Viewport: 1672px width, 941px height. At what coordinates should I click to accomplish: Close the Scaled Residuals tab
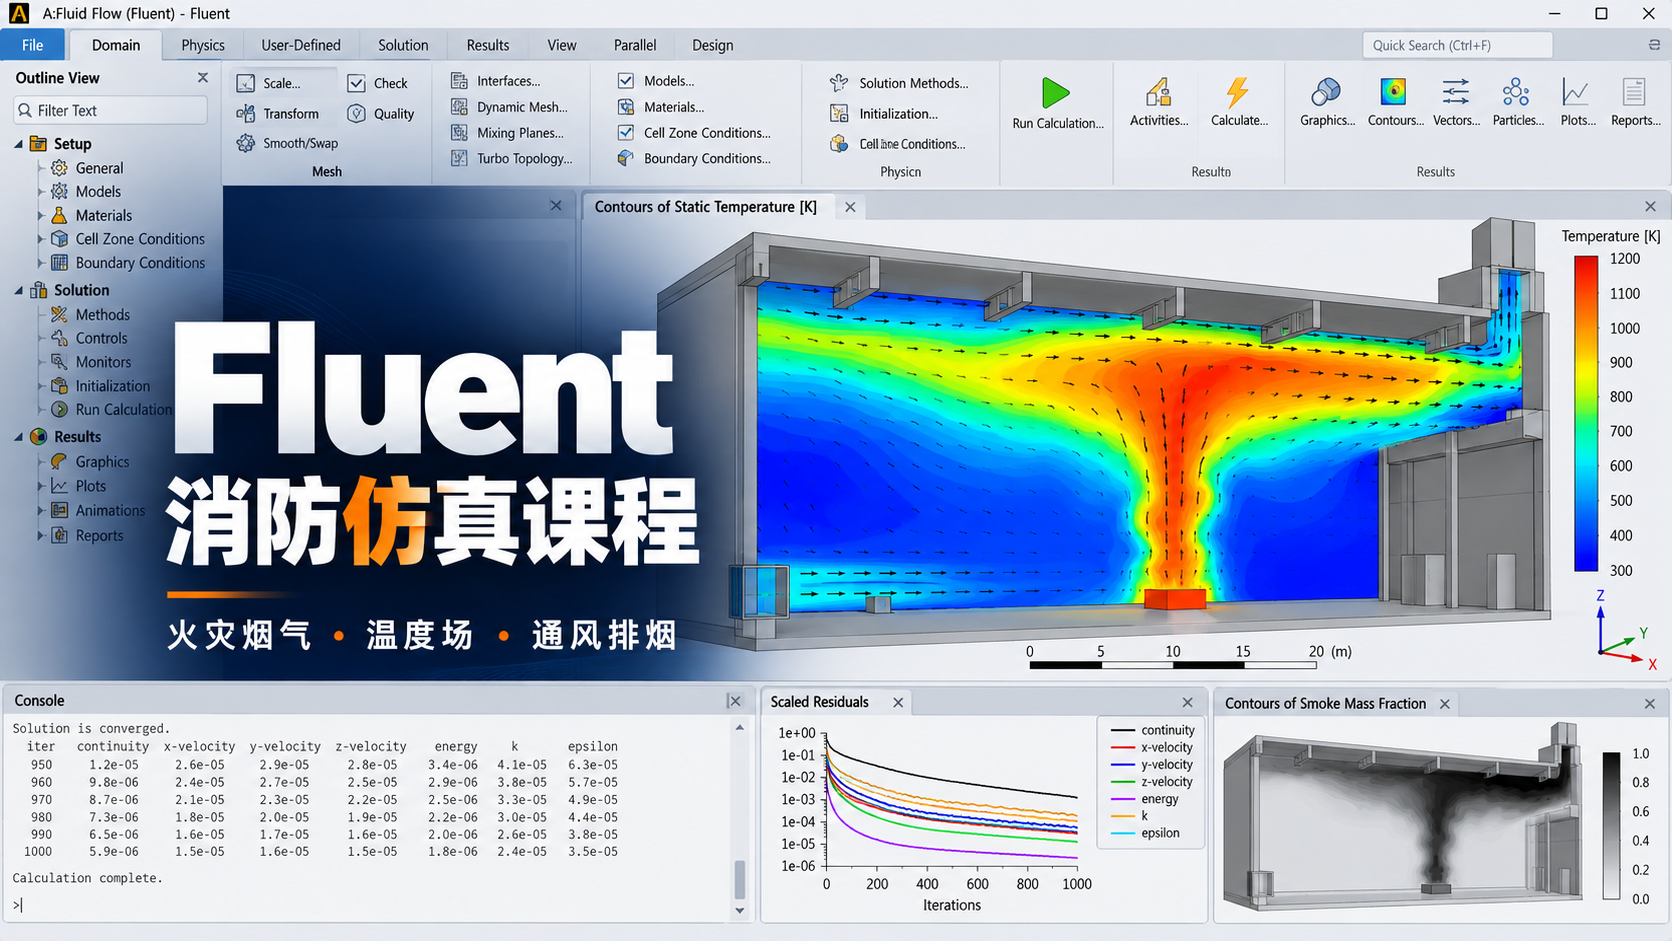coord(898,703)
